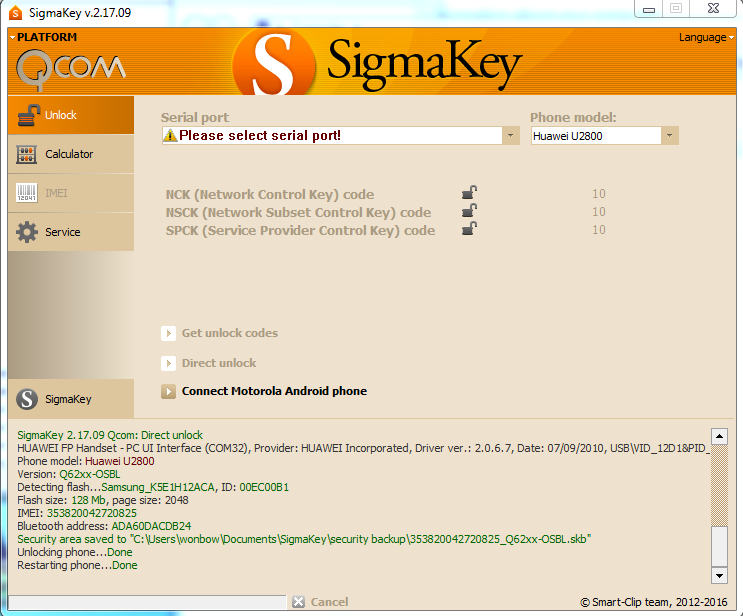Click the log scroll down arrow
This screenshot has height=616, width=743.
pos(719,575)
